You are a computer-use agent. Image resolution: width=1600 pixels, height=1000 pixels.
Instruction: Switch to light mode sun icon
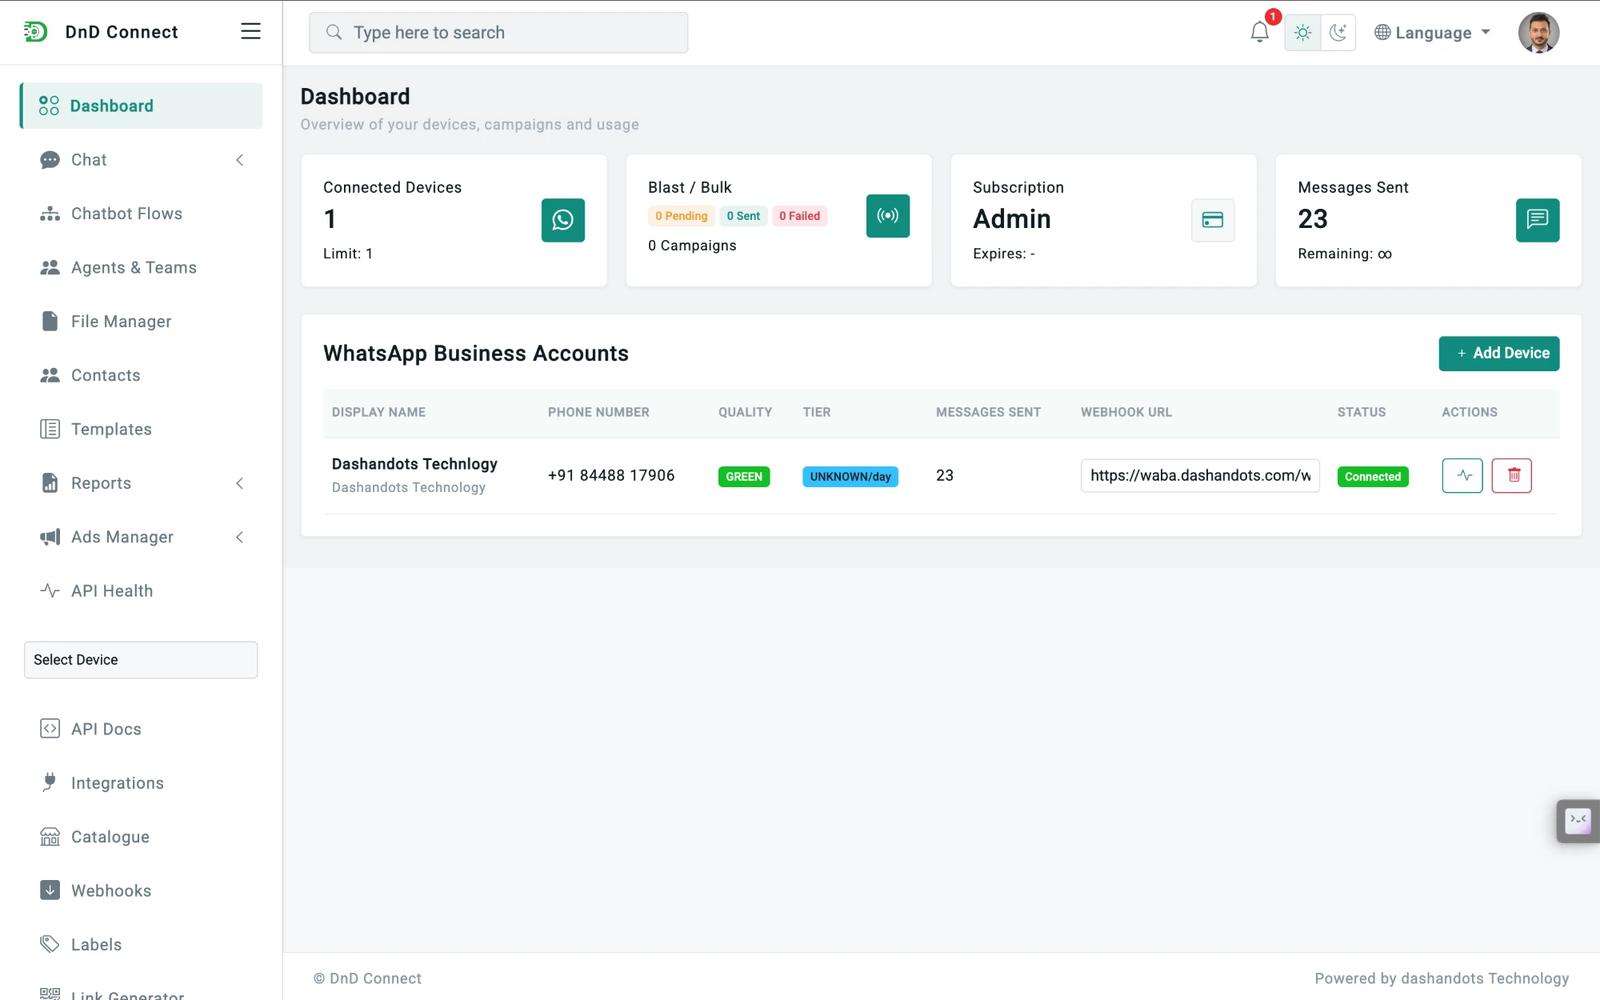1302,33
